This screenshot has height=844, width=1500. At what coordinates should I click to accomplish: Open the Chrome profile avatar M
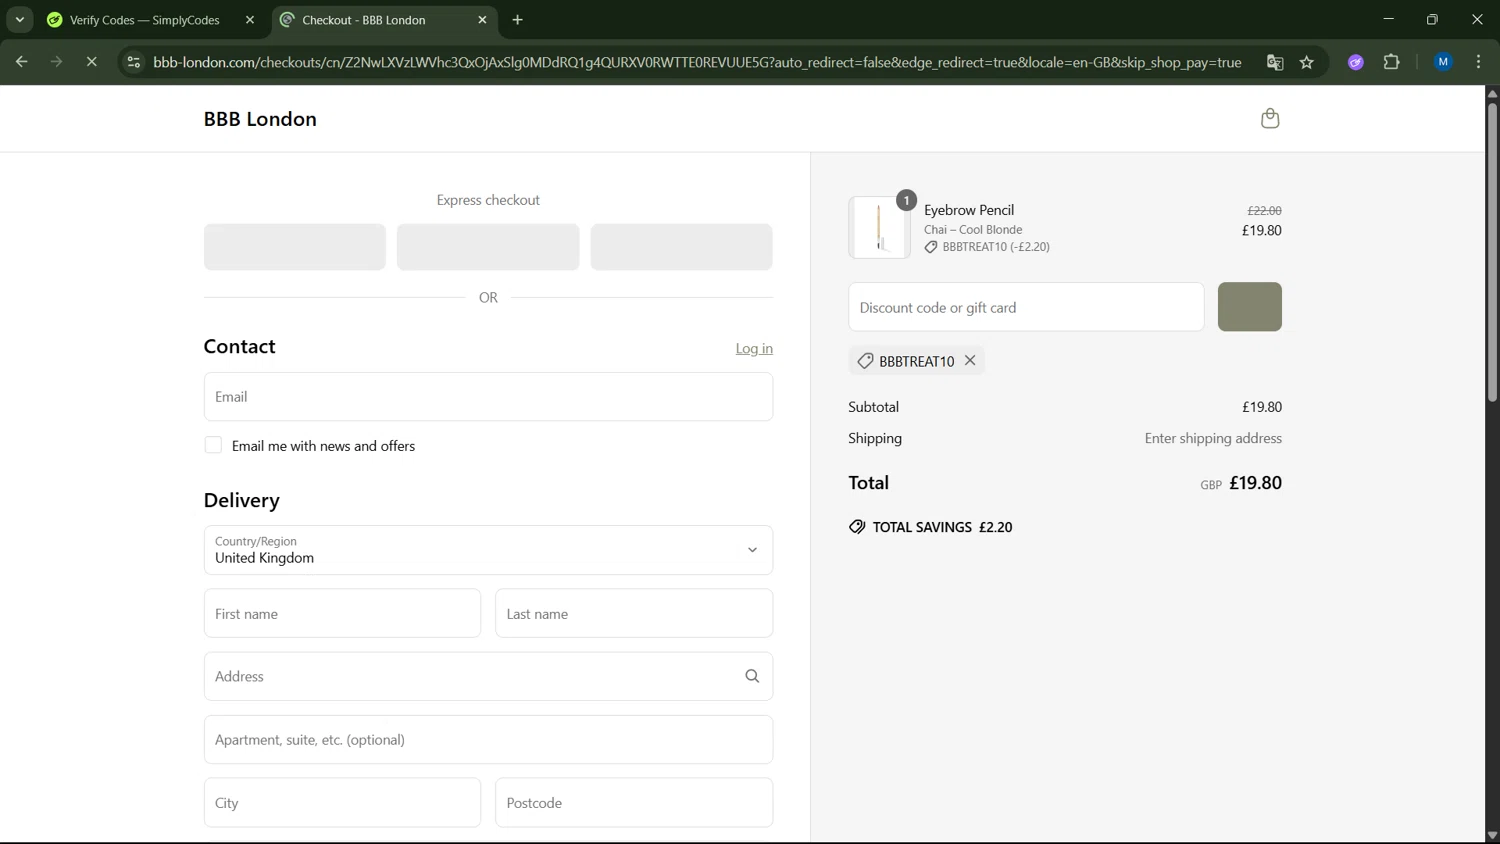1443,62
